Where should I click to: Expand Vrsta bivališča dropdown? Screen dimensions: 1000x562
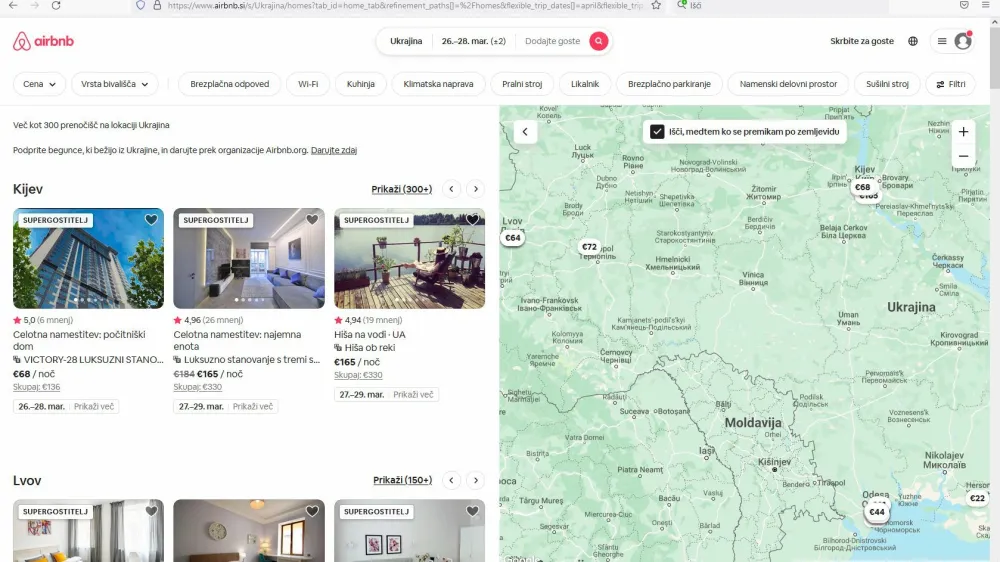115,84
